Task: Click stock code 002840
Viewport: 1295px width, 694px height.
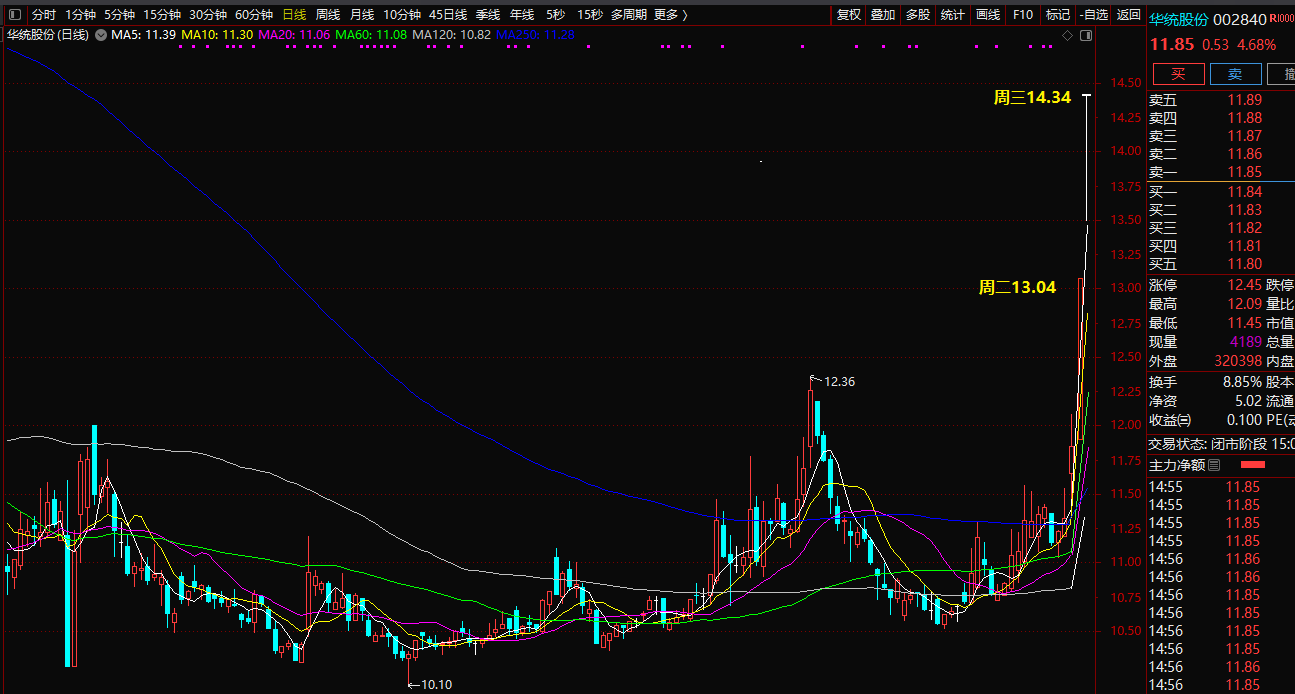Action: coord(1242,19)
